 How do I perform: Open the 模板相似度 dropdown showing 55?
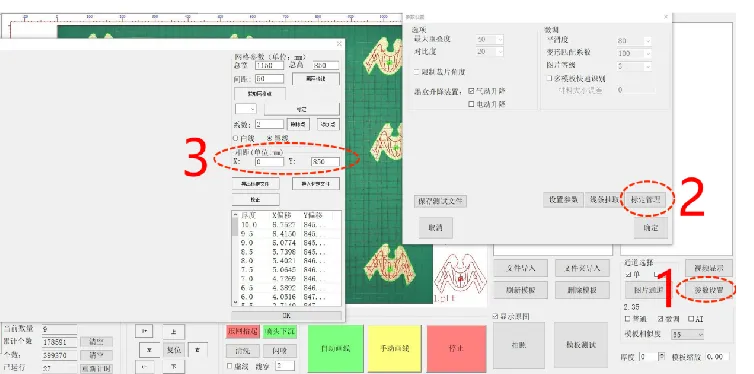click(688, 334)
